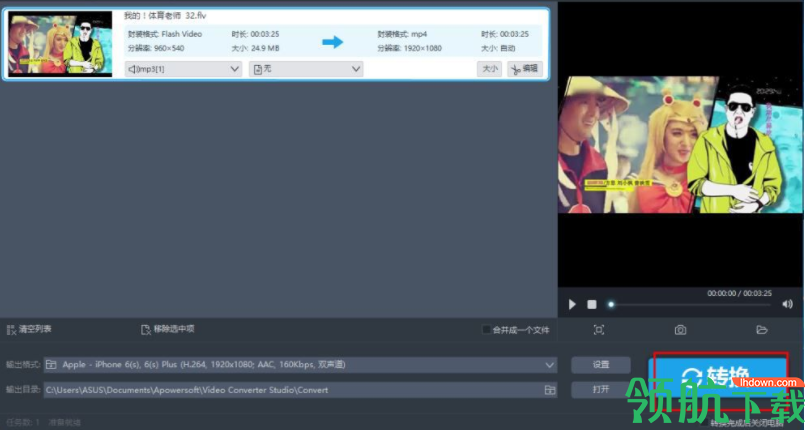Play the video preview

click(572, 304)
